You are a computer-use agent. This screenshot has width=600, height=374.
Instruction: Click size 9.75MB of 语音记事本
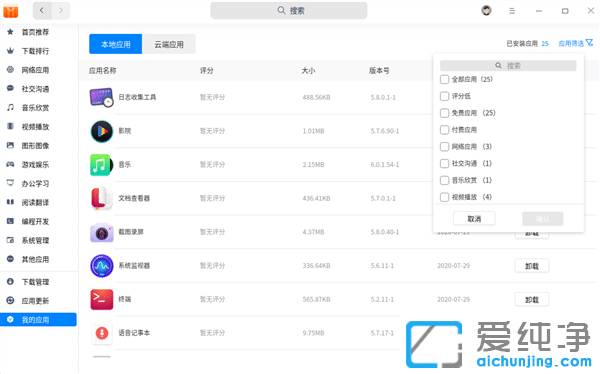pos(313,333)
